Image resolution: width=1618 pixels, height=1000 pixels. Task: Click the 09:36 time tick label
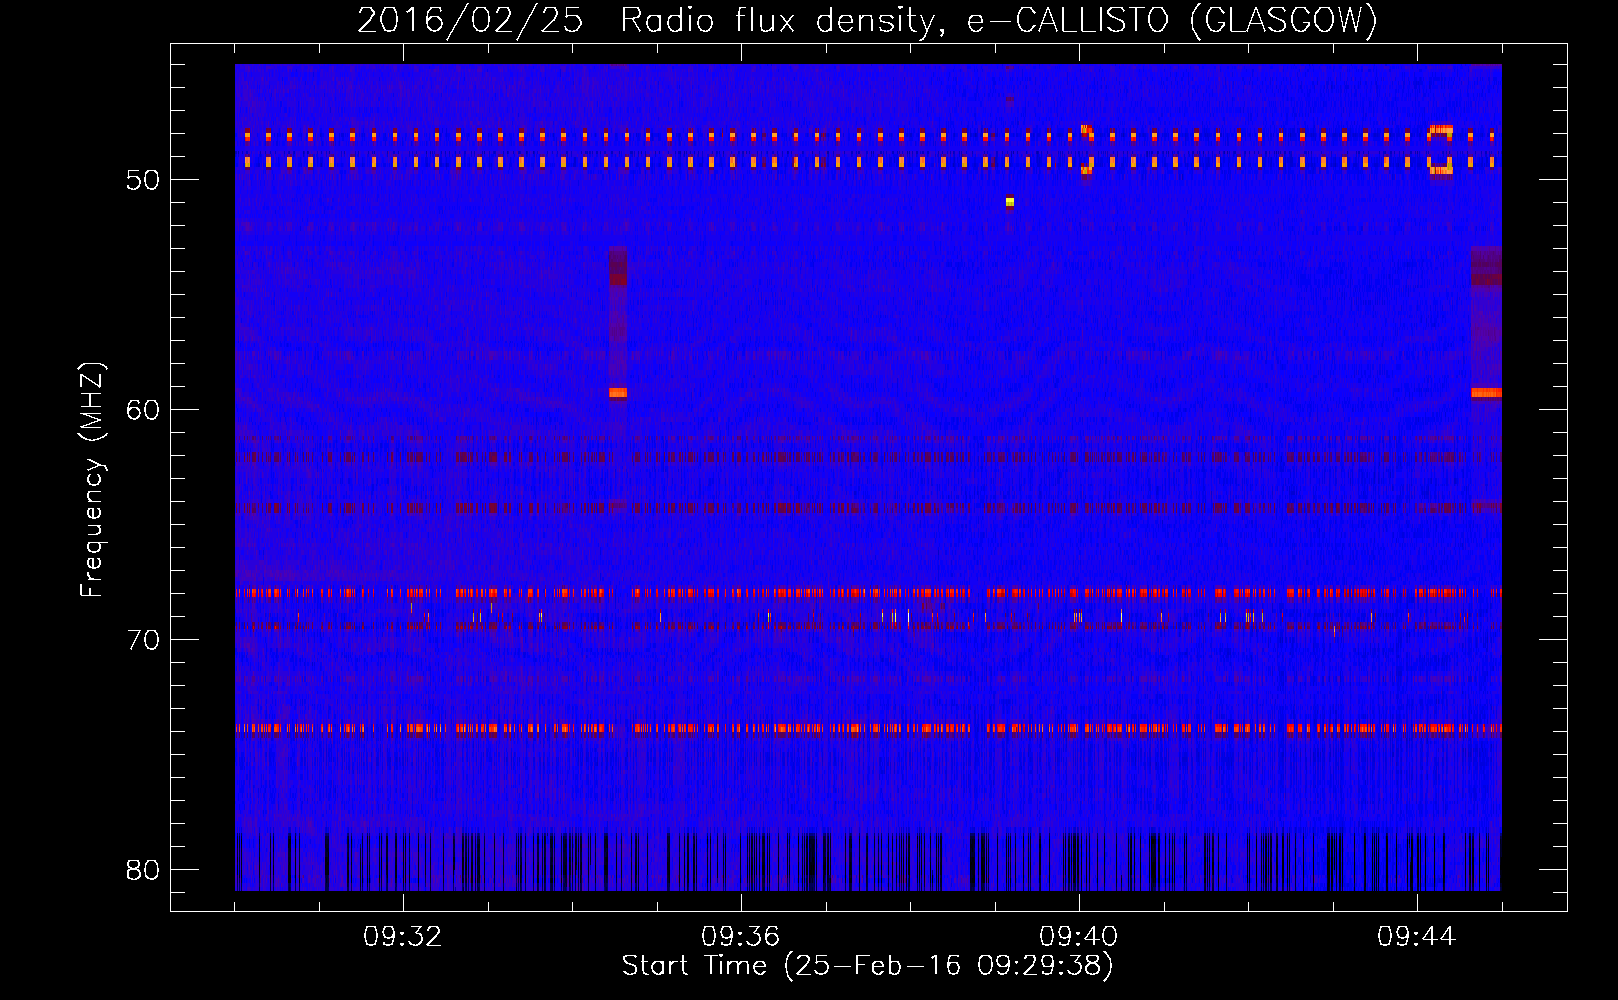(740, 937)
